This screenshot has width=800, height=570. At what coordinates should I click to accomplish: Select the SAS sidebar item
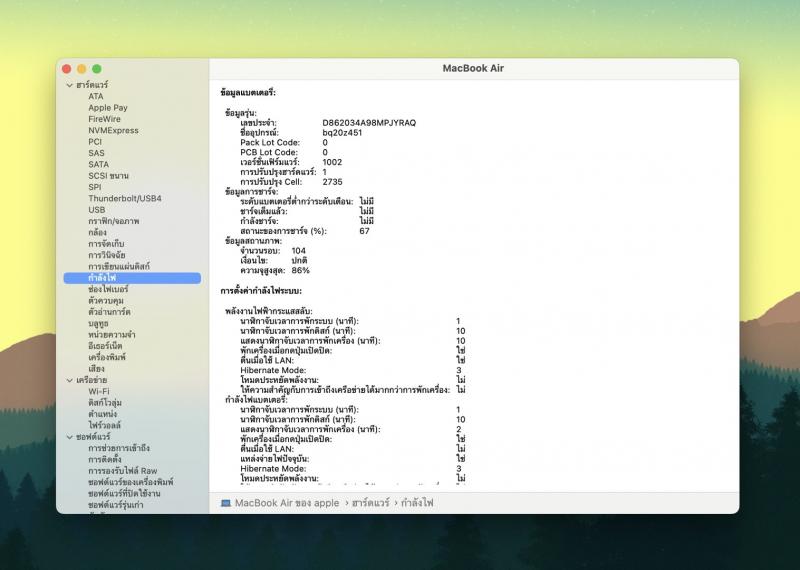(96, 153)
